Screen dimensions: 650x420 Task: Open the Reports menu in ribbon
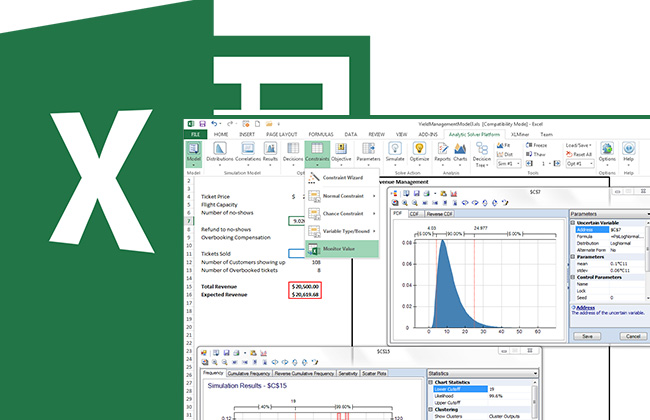click(x=442, y=153)
